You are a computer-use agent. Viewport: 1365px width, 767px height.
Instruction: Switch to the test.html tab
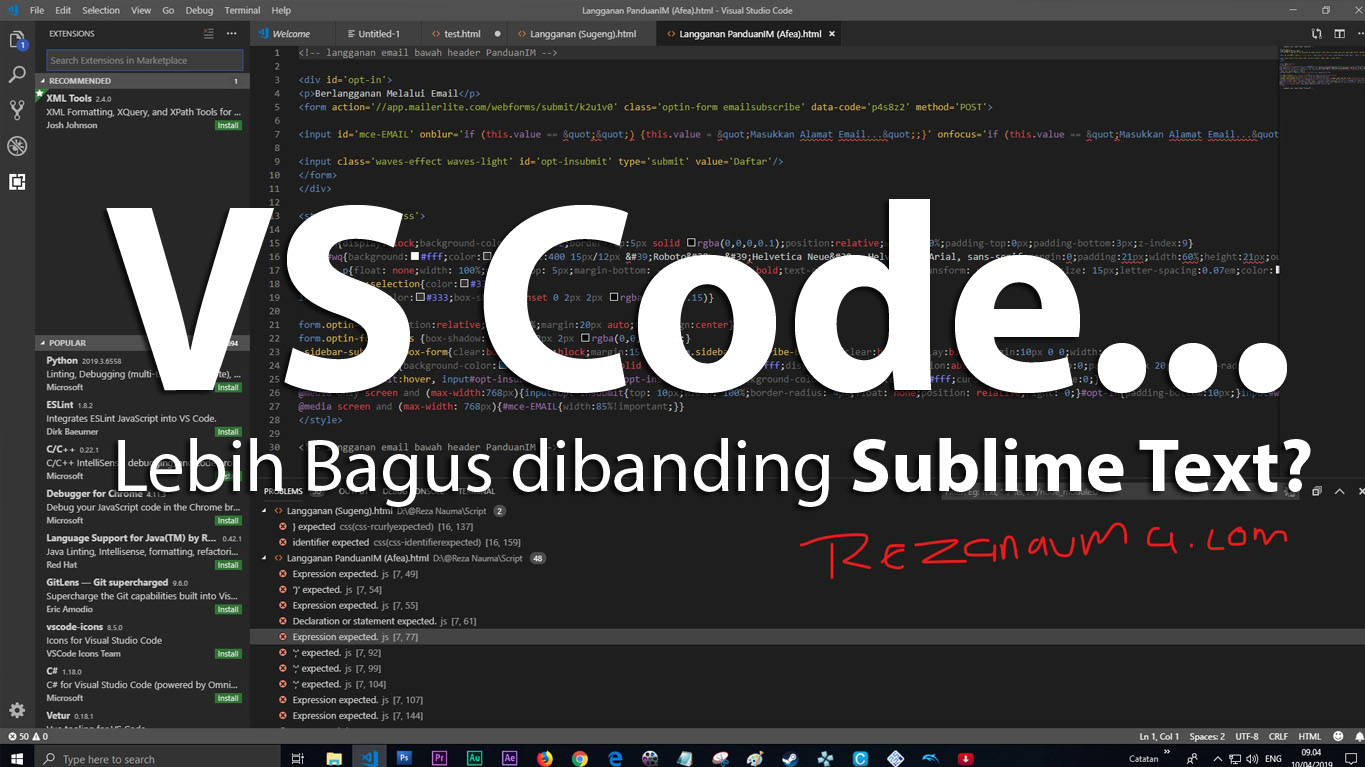[463, 33]
